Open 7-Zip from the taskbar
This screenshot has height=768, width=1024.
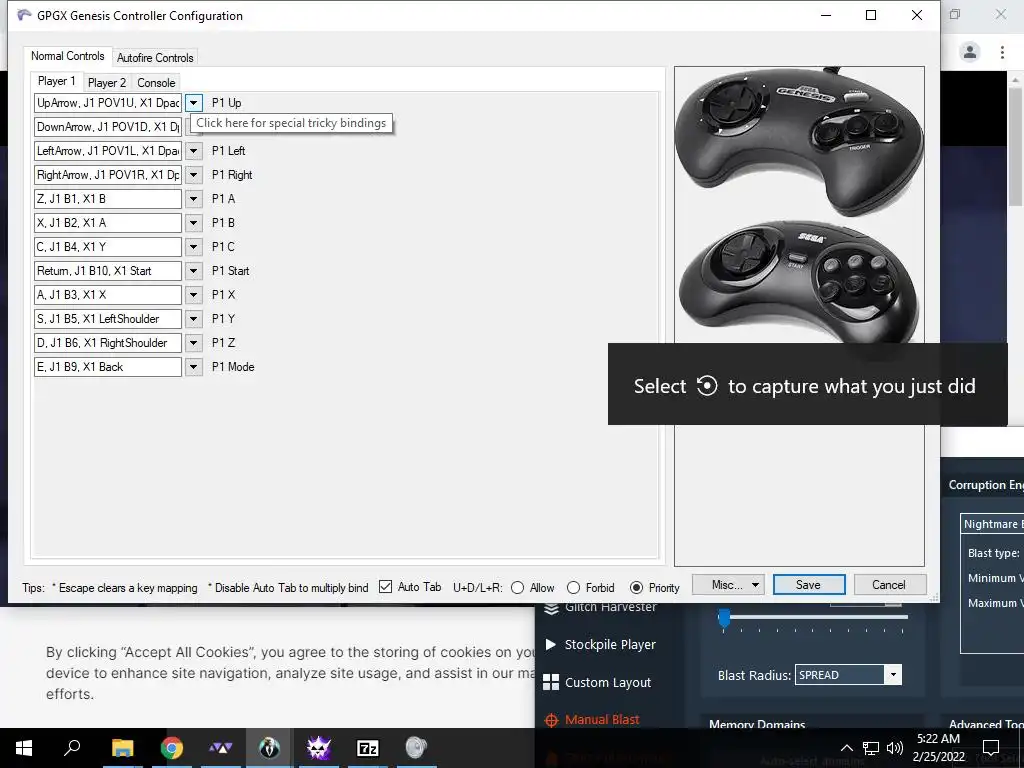[368, 748]
